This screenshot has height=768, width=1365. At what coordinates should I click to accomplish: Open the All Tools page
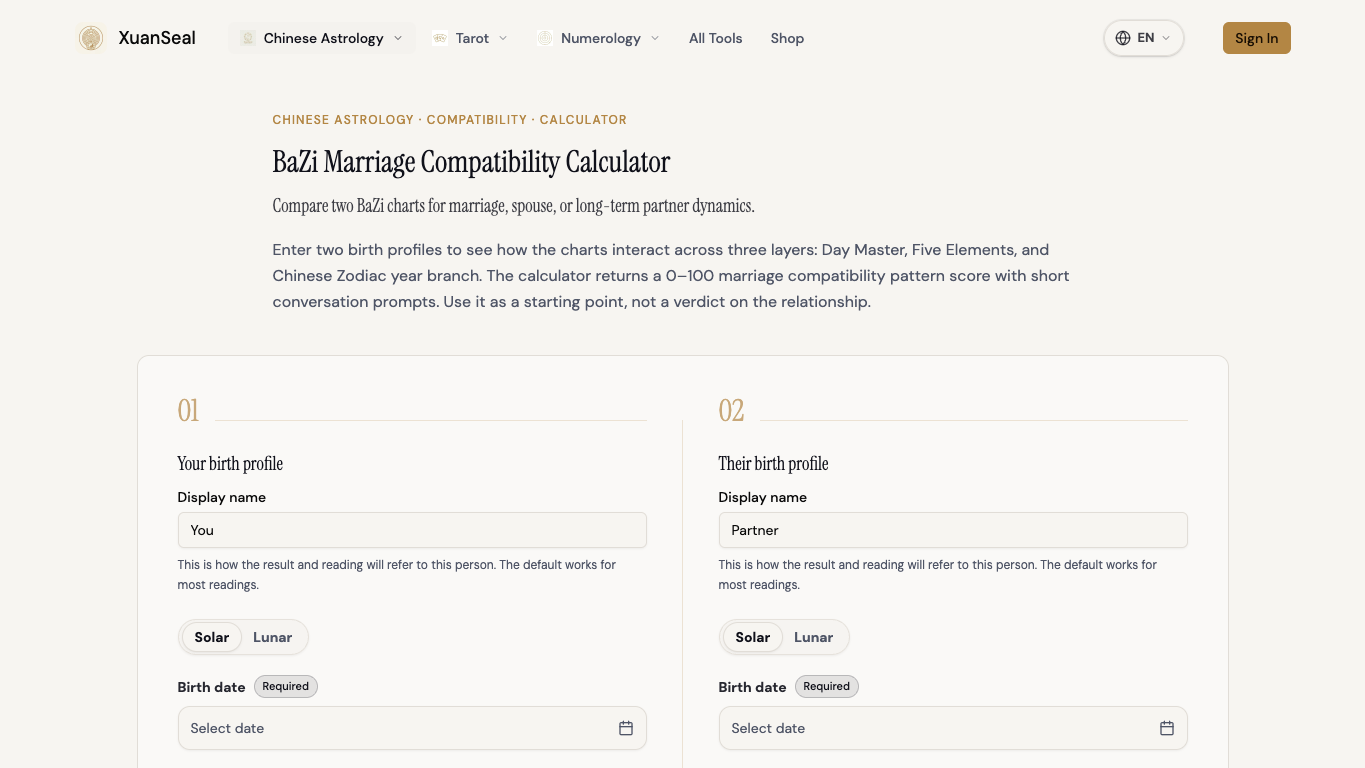716,38
